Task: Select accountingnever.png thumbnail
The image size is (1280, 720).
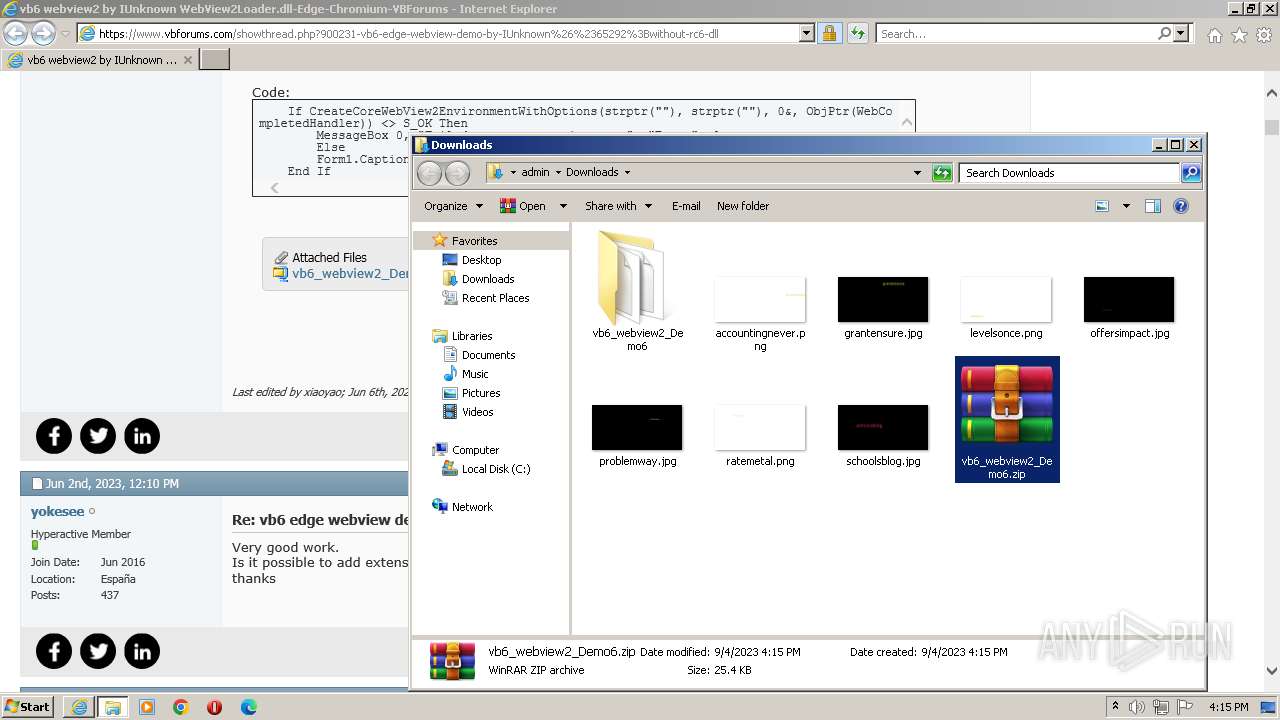Action: point(760,299)
